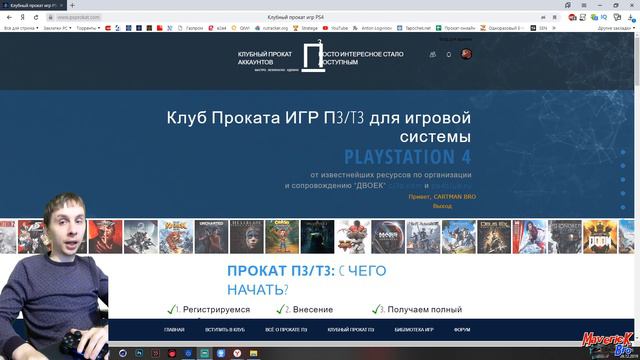640x360 pixels.
Task: Open the browser hamburger menu
Action: (x=584, y=5)
